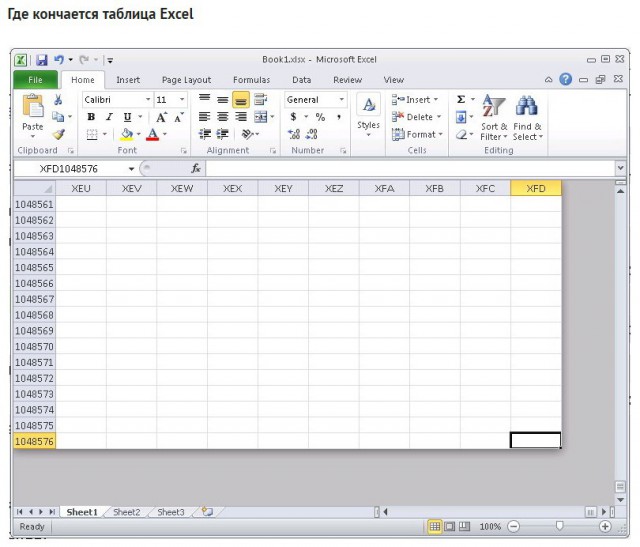This screenshot has height=547, width=640.
Task: Switch to Page Break Preview in status bar
Action: (x=464, y=527)
